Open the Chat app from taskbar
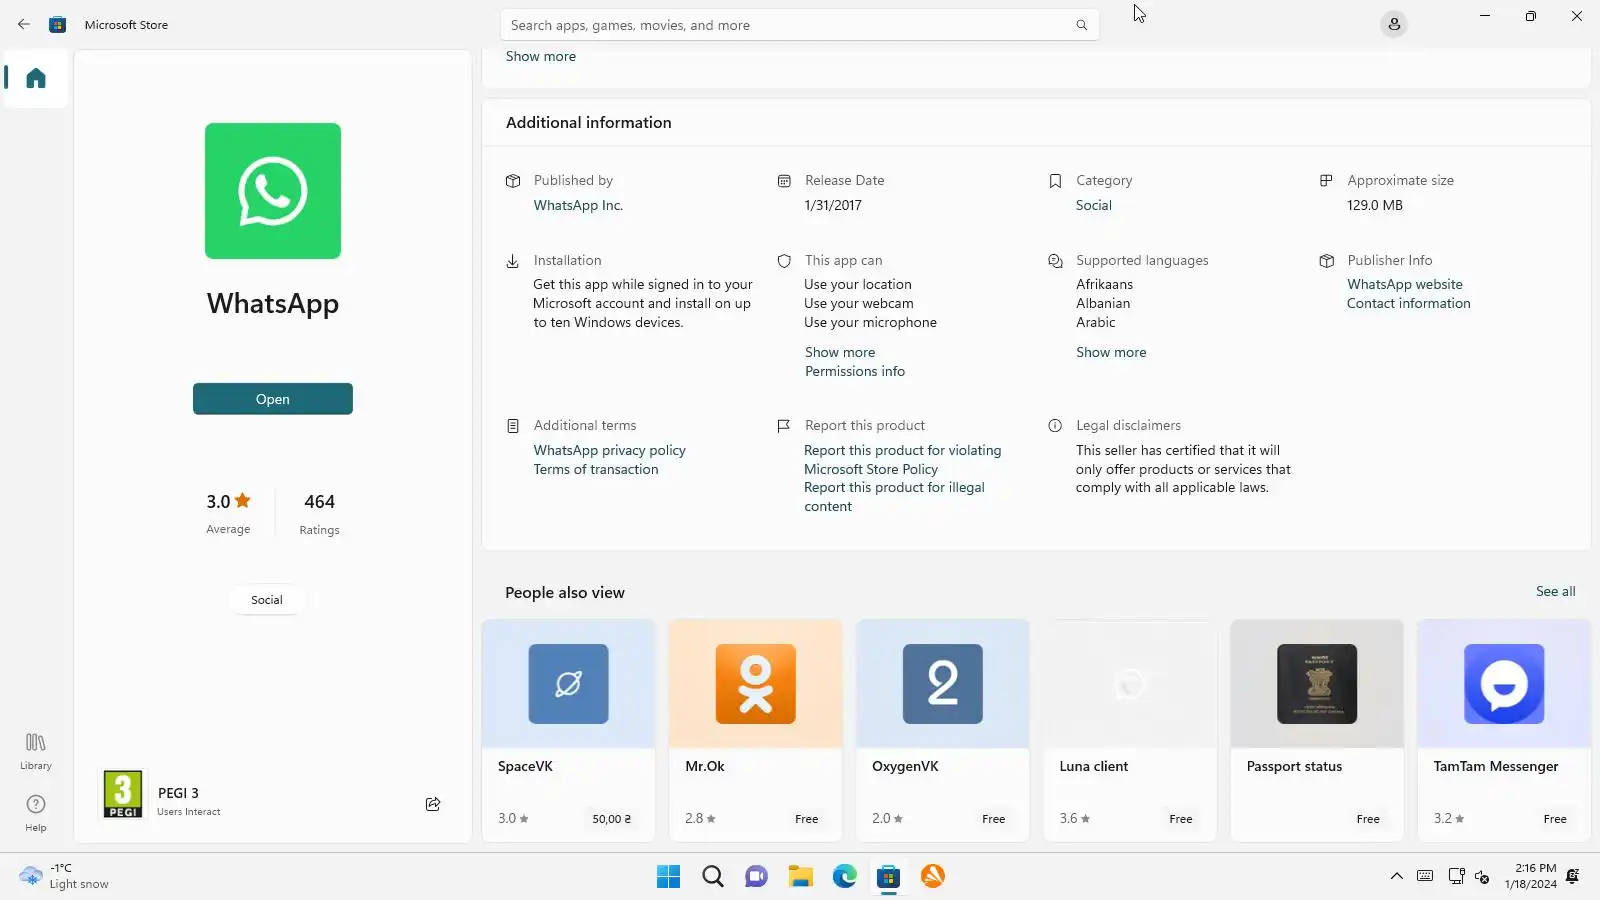 click(x=756, y=876)
